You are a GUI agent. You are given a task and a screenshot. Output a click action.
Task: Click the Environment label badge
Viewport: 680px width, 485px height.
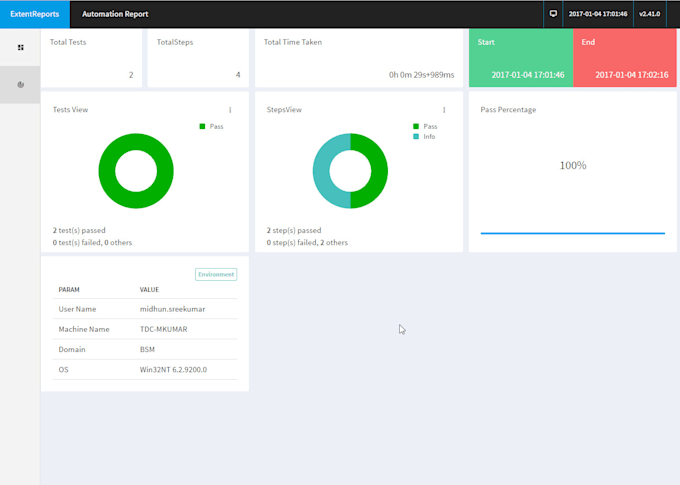pyautogui.click(x=216, y=274)
